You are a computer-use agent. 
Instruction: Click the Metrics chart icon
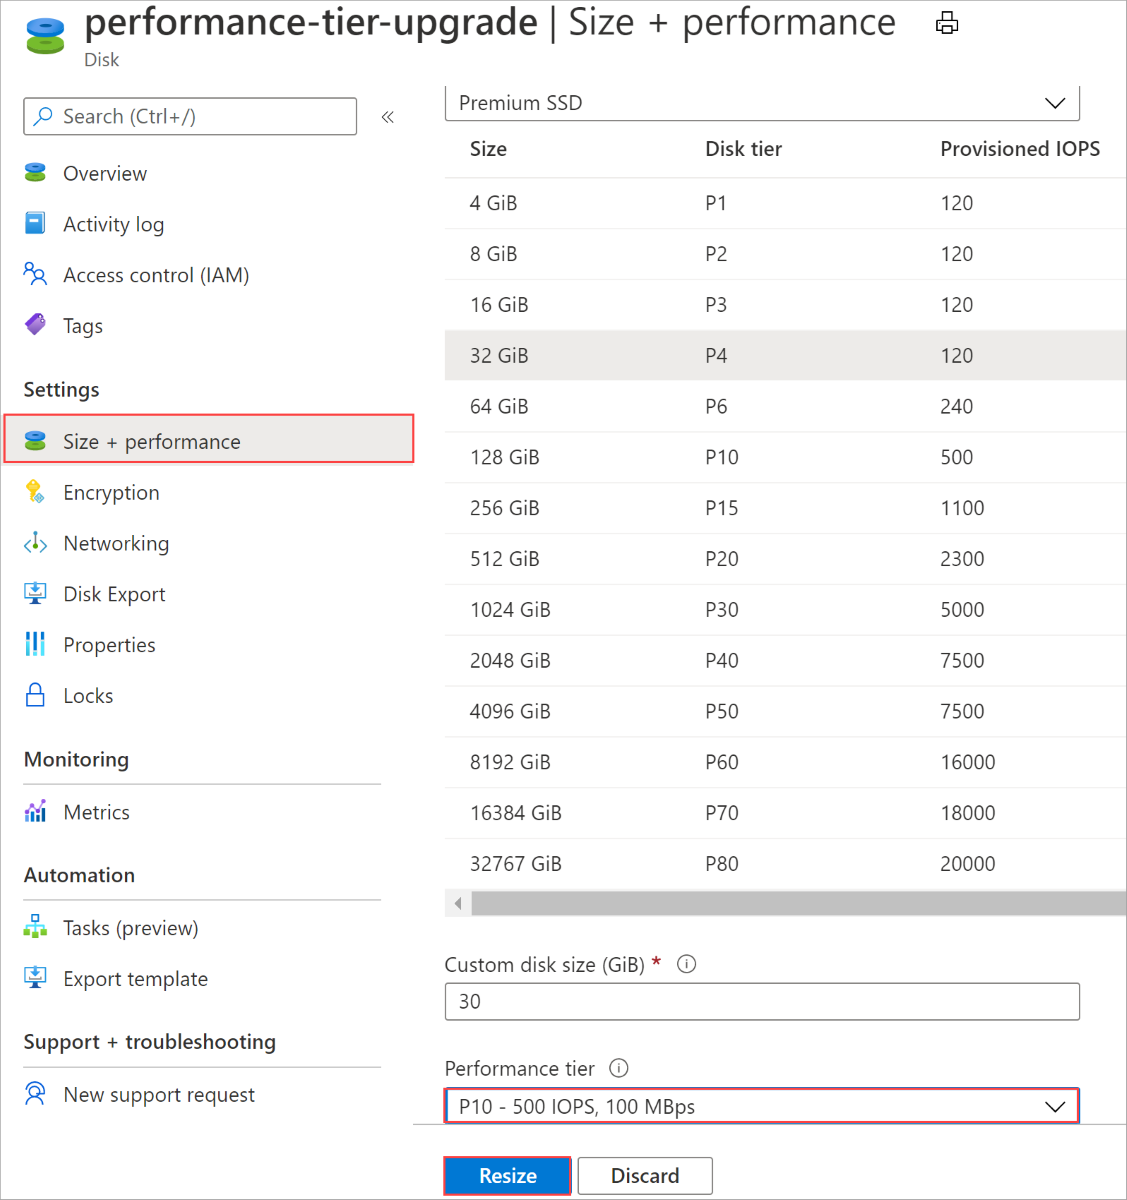pos(35,811)
